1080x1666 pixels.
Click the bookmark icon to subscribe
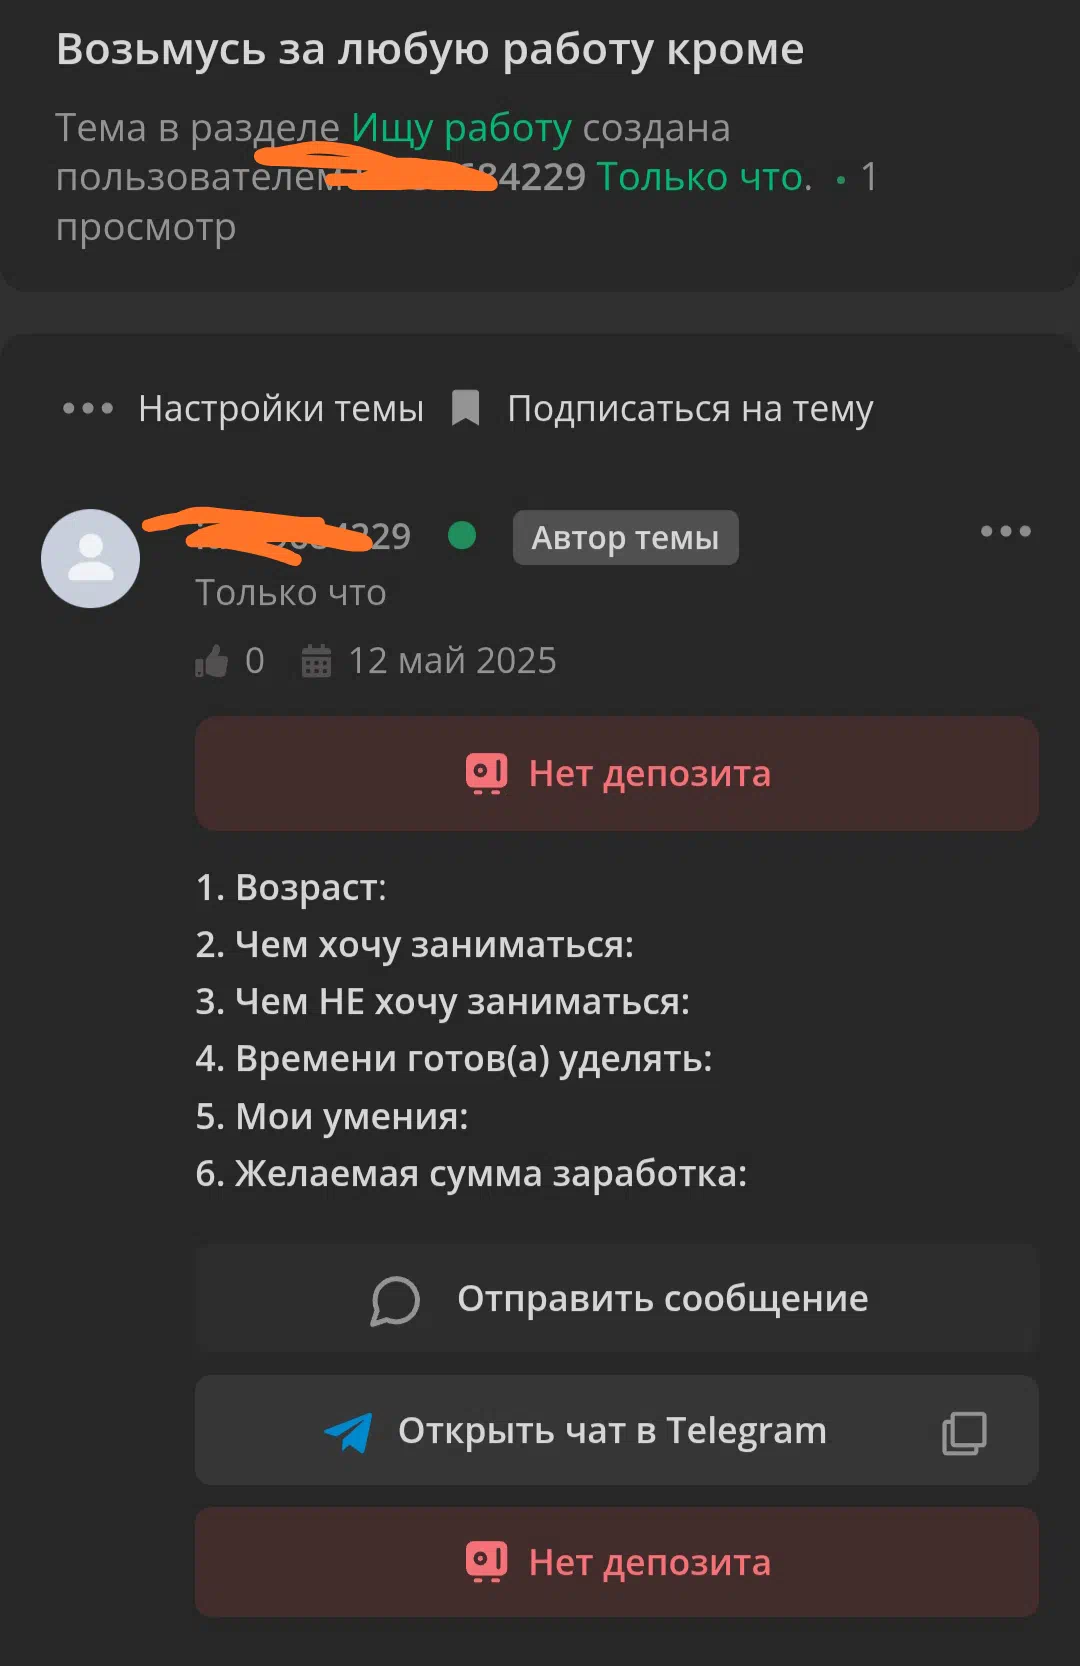(x=466, y=408)
